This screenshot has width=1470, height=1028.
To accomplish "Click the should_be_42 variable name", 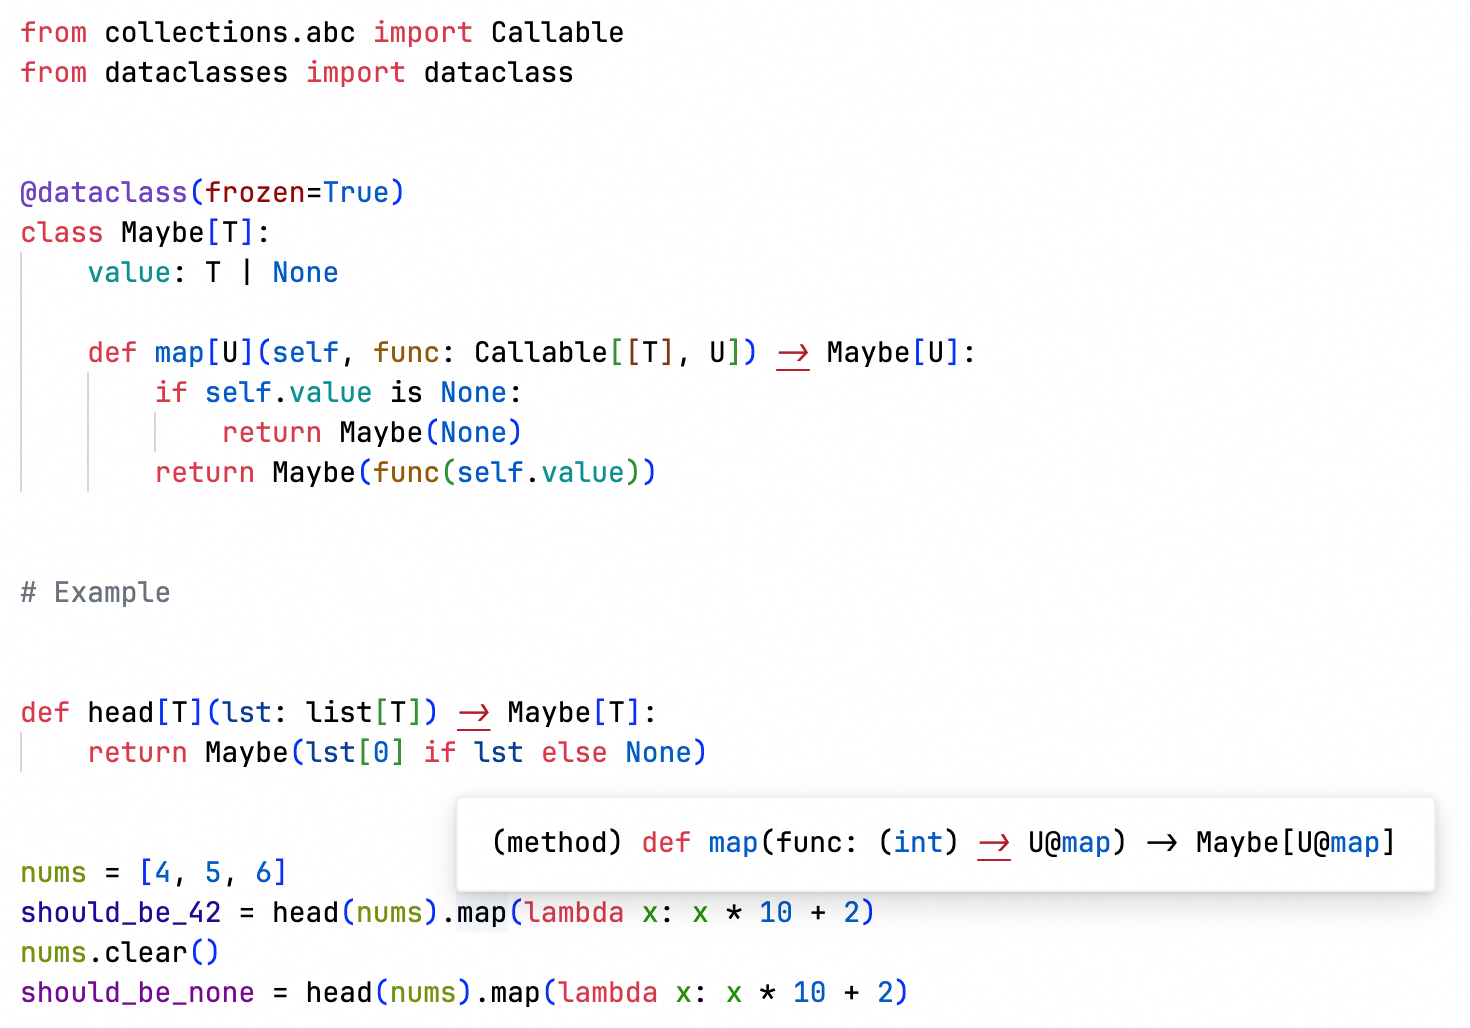I will point(118,912).
